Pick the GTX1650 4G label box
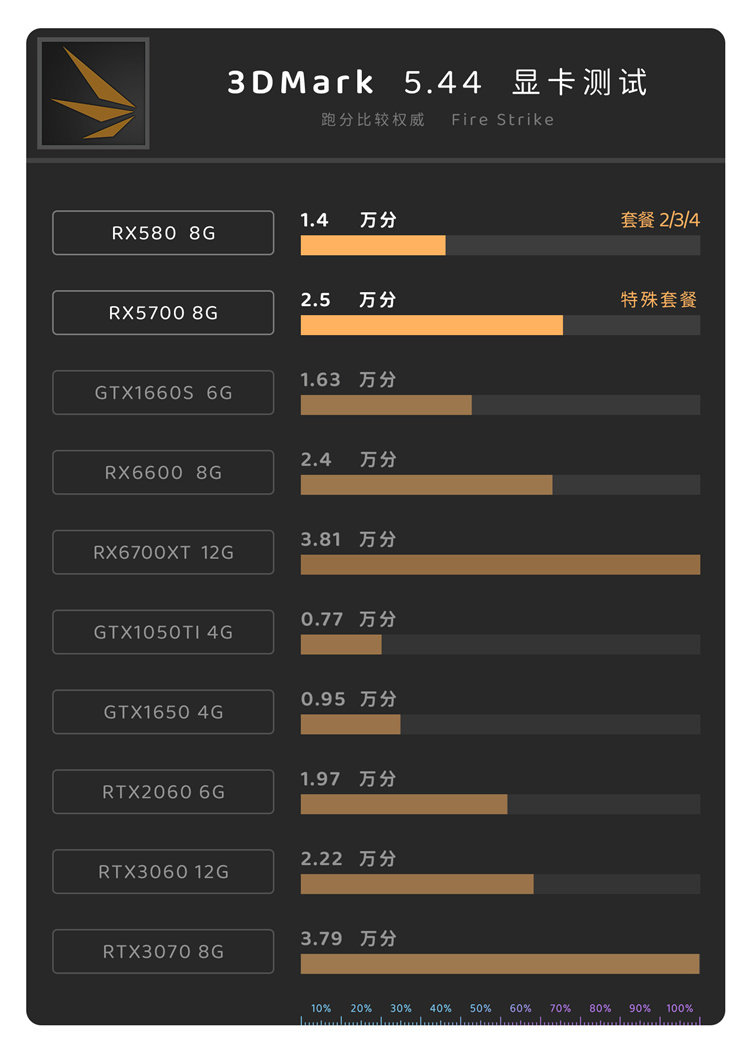Viewport: 750px width, 1051px height. pos(163,711)
